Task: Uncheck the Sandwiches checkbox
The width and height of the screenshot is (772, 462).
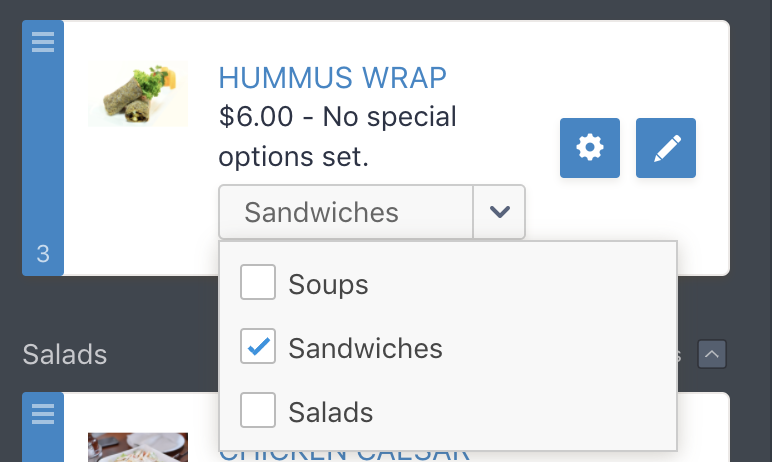Action: 258,348
